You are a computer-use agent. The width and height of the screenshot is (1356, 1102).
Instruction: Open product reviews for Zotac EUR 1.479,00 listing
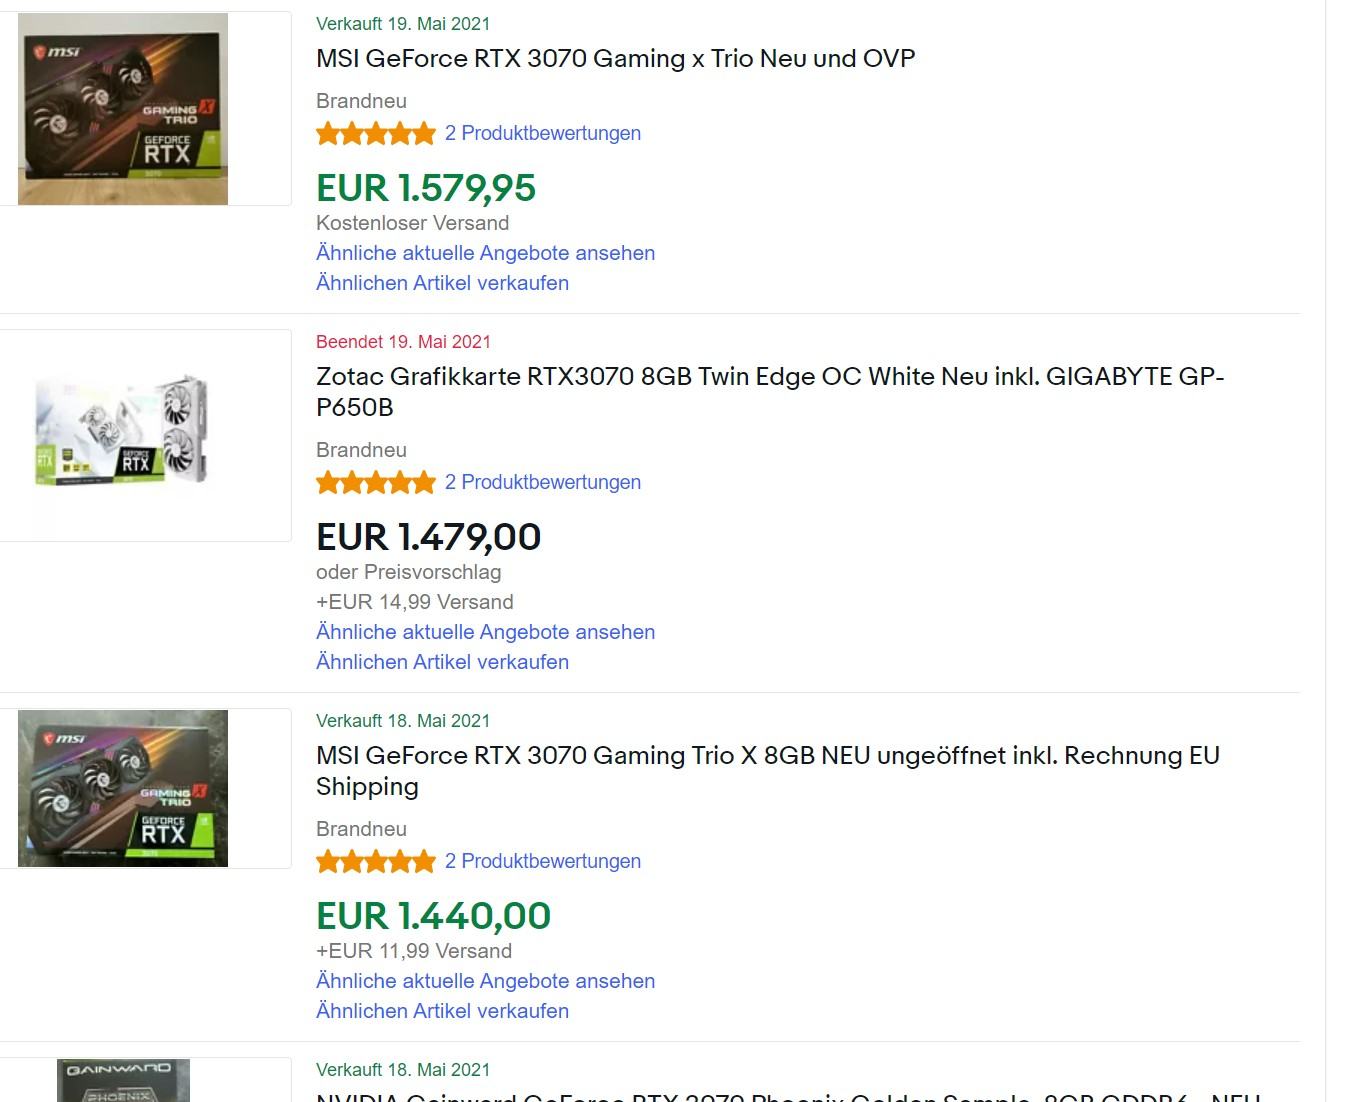pos(543,482)
